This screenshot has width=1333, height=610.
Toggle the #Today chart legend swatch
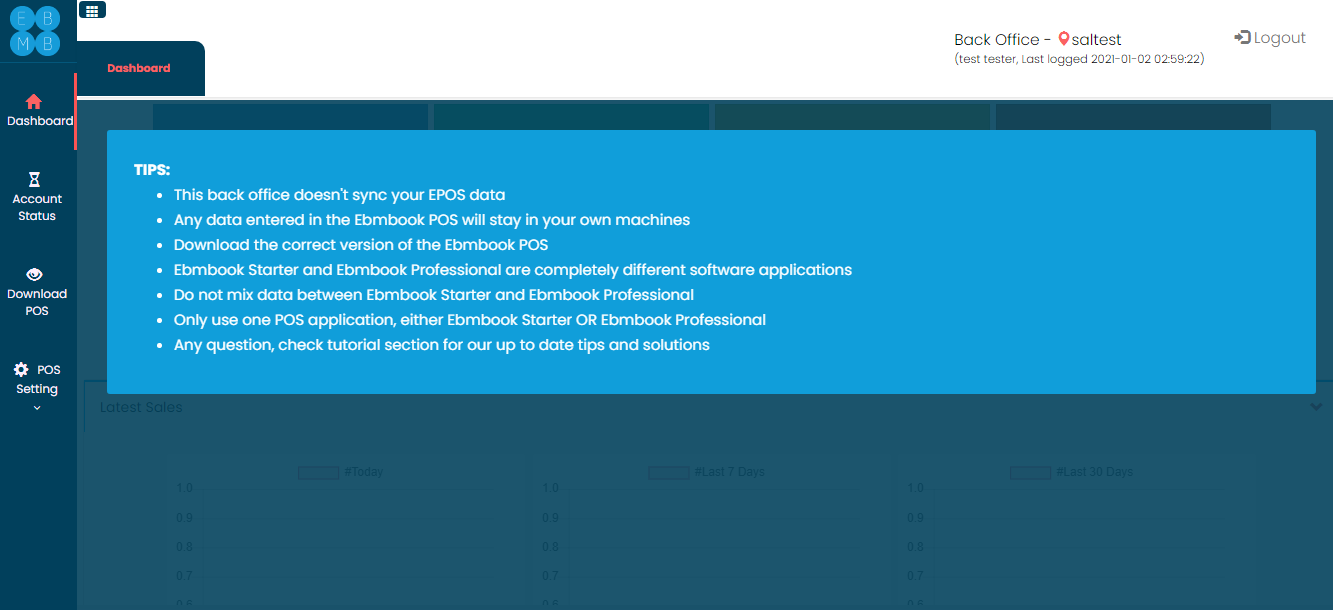coord(318,472)
